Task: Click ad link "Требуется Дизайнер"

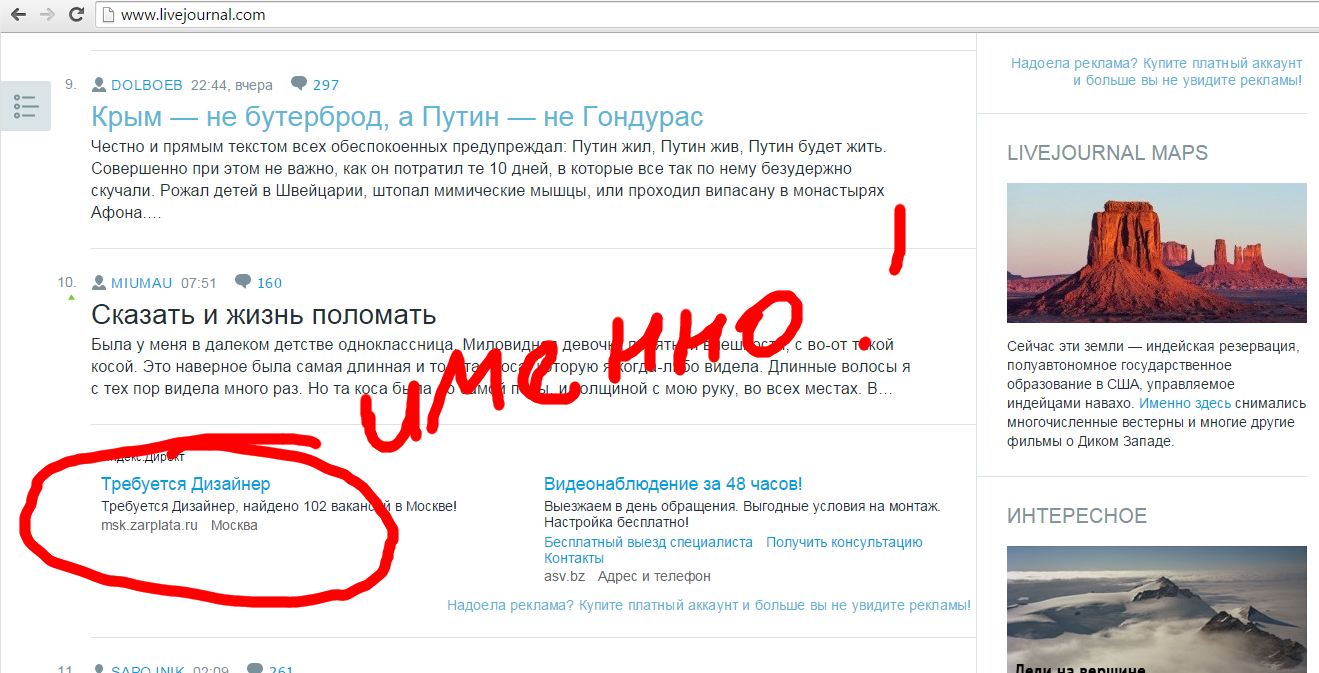Action: tap(185, 484)
